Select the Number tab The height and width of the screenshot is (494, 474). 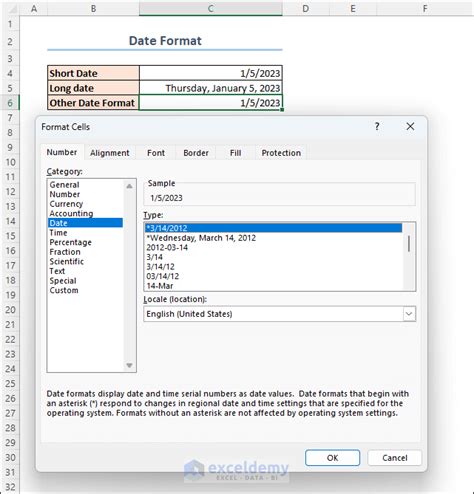[x=62, y=152]
